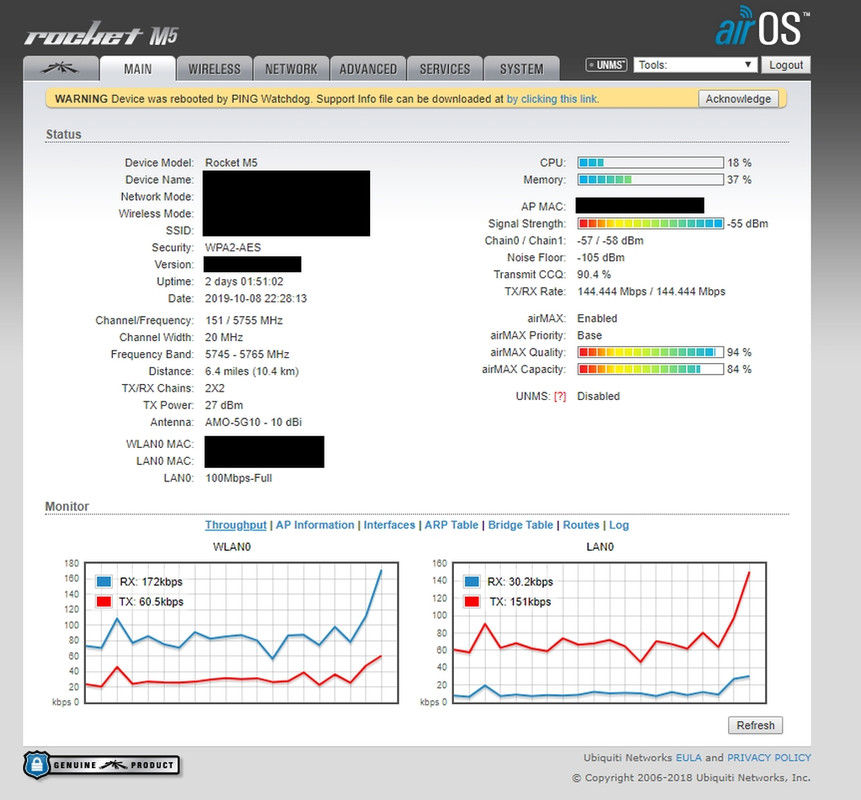The image size is (861, 800).
Task: View the Interfaces monitor
Action: pos(389,525)
